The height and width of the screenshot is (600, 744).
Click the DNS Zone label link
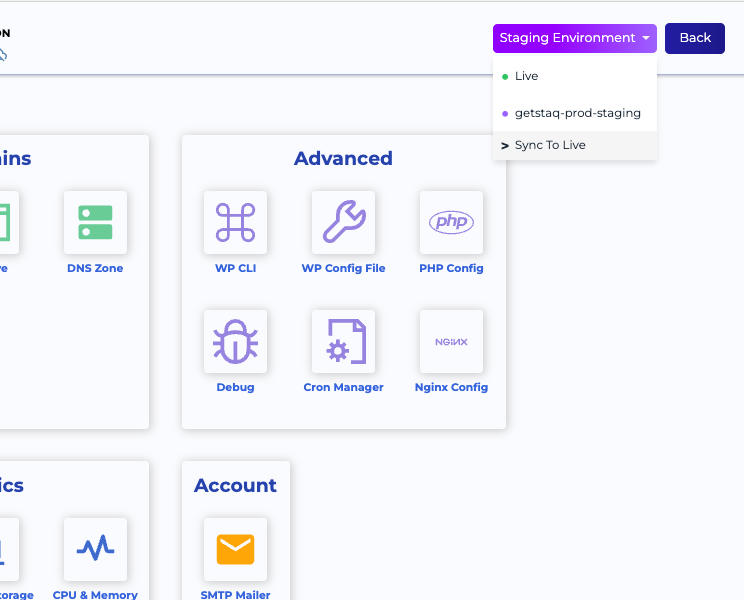pyautogui.click(x=95, y=268)
